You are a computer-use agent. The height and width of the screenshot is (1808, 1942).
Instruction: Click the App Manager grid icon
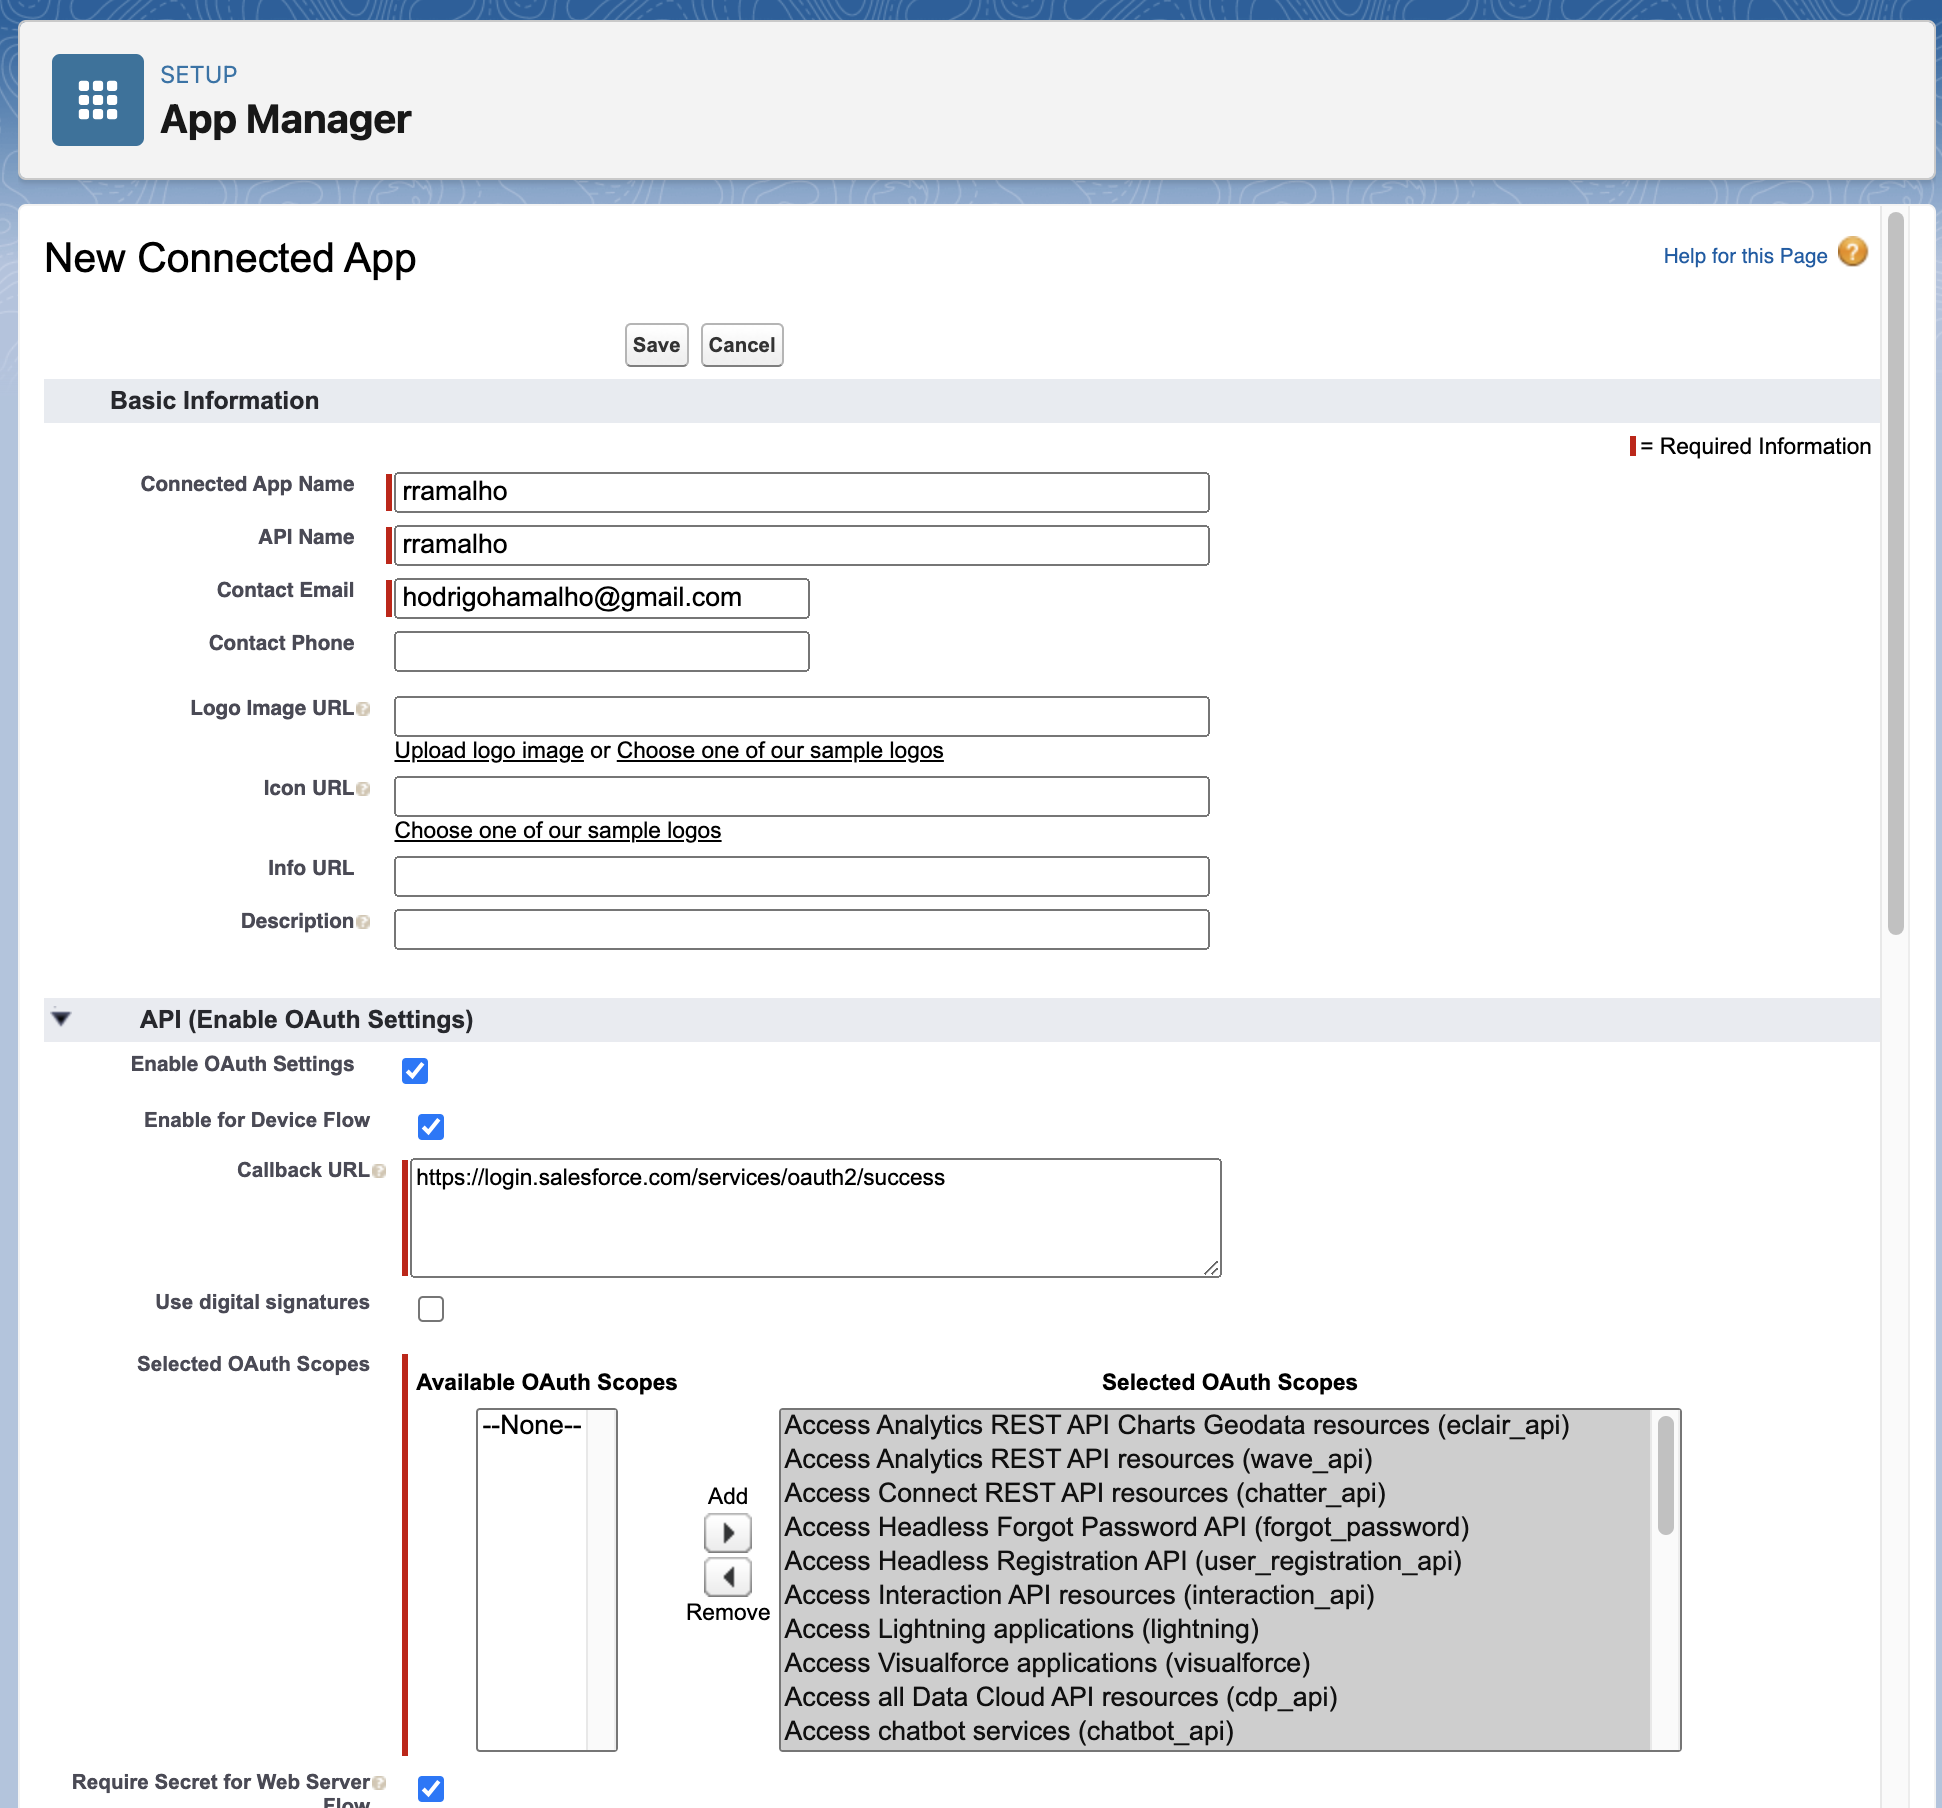(x=98, y=100)
